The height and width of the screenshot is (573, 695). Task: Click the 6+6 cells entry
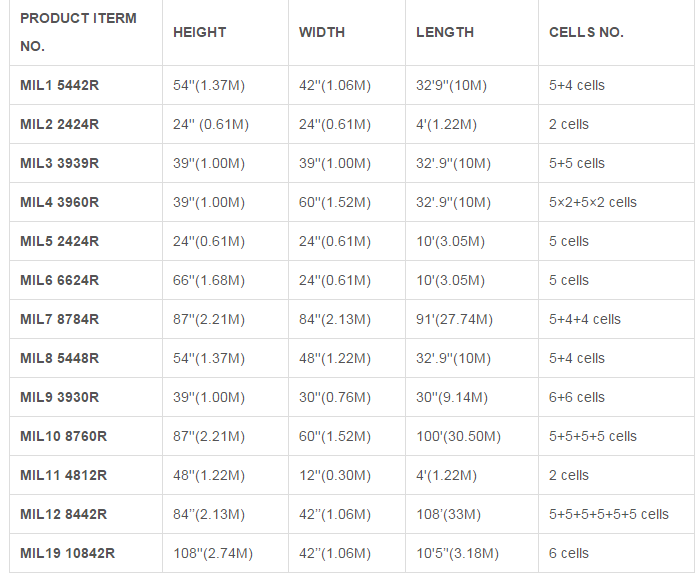[x=577, y=398]
